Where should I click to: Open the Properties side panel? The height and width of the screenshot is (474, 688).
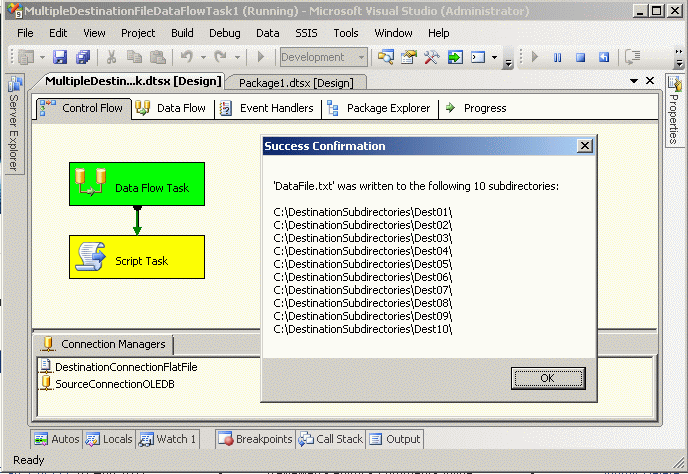point(674,111)
